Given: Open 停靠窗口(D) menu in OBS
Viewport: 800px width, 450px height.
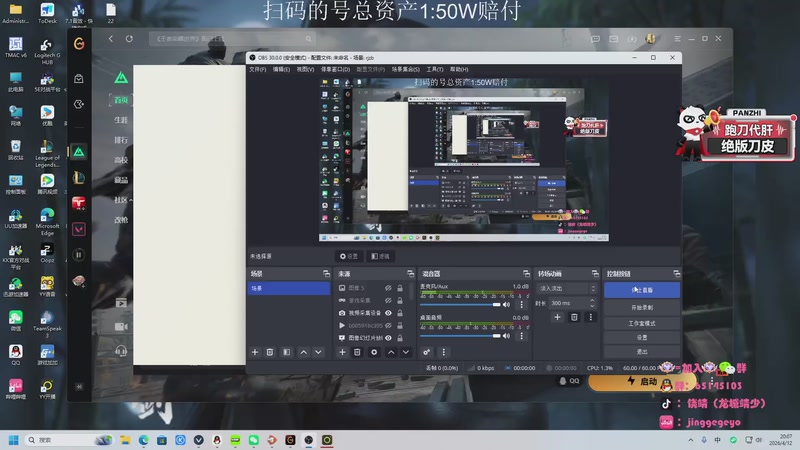Looking at the screenshot, I should [335, 69].
